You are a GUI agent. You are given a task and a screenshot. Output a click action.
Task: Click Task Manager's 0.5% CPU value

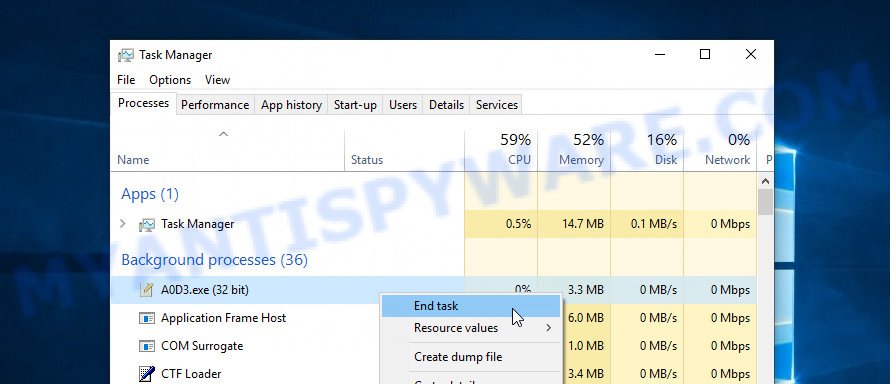click(518, 224)
